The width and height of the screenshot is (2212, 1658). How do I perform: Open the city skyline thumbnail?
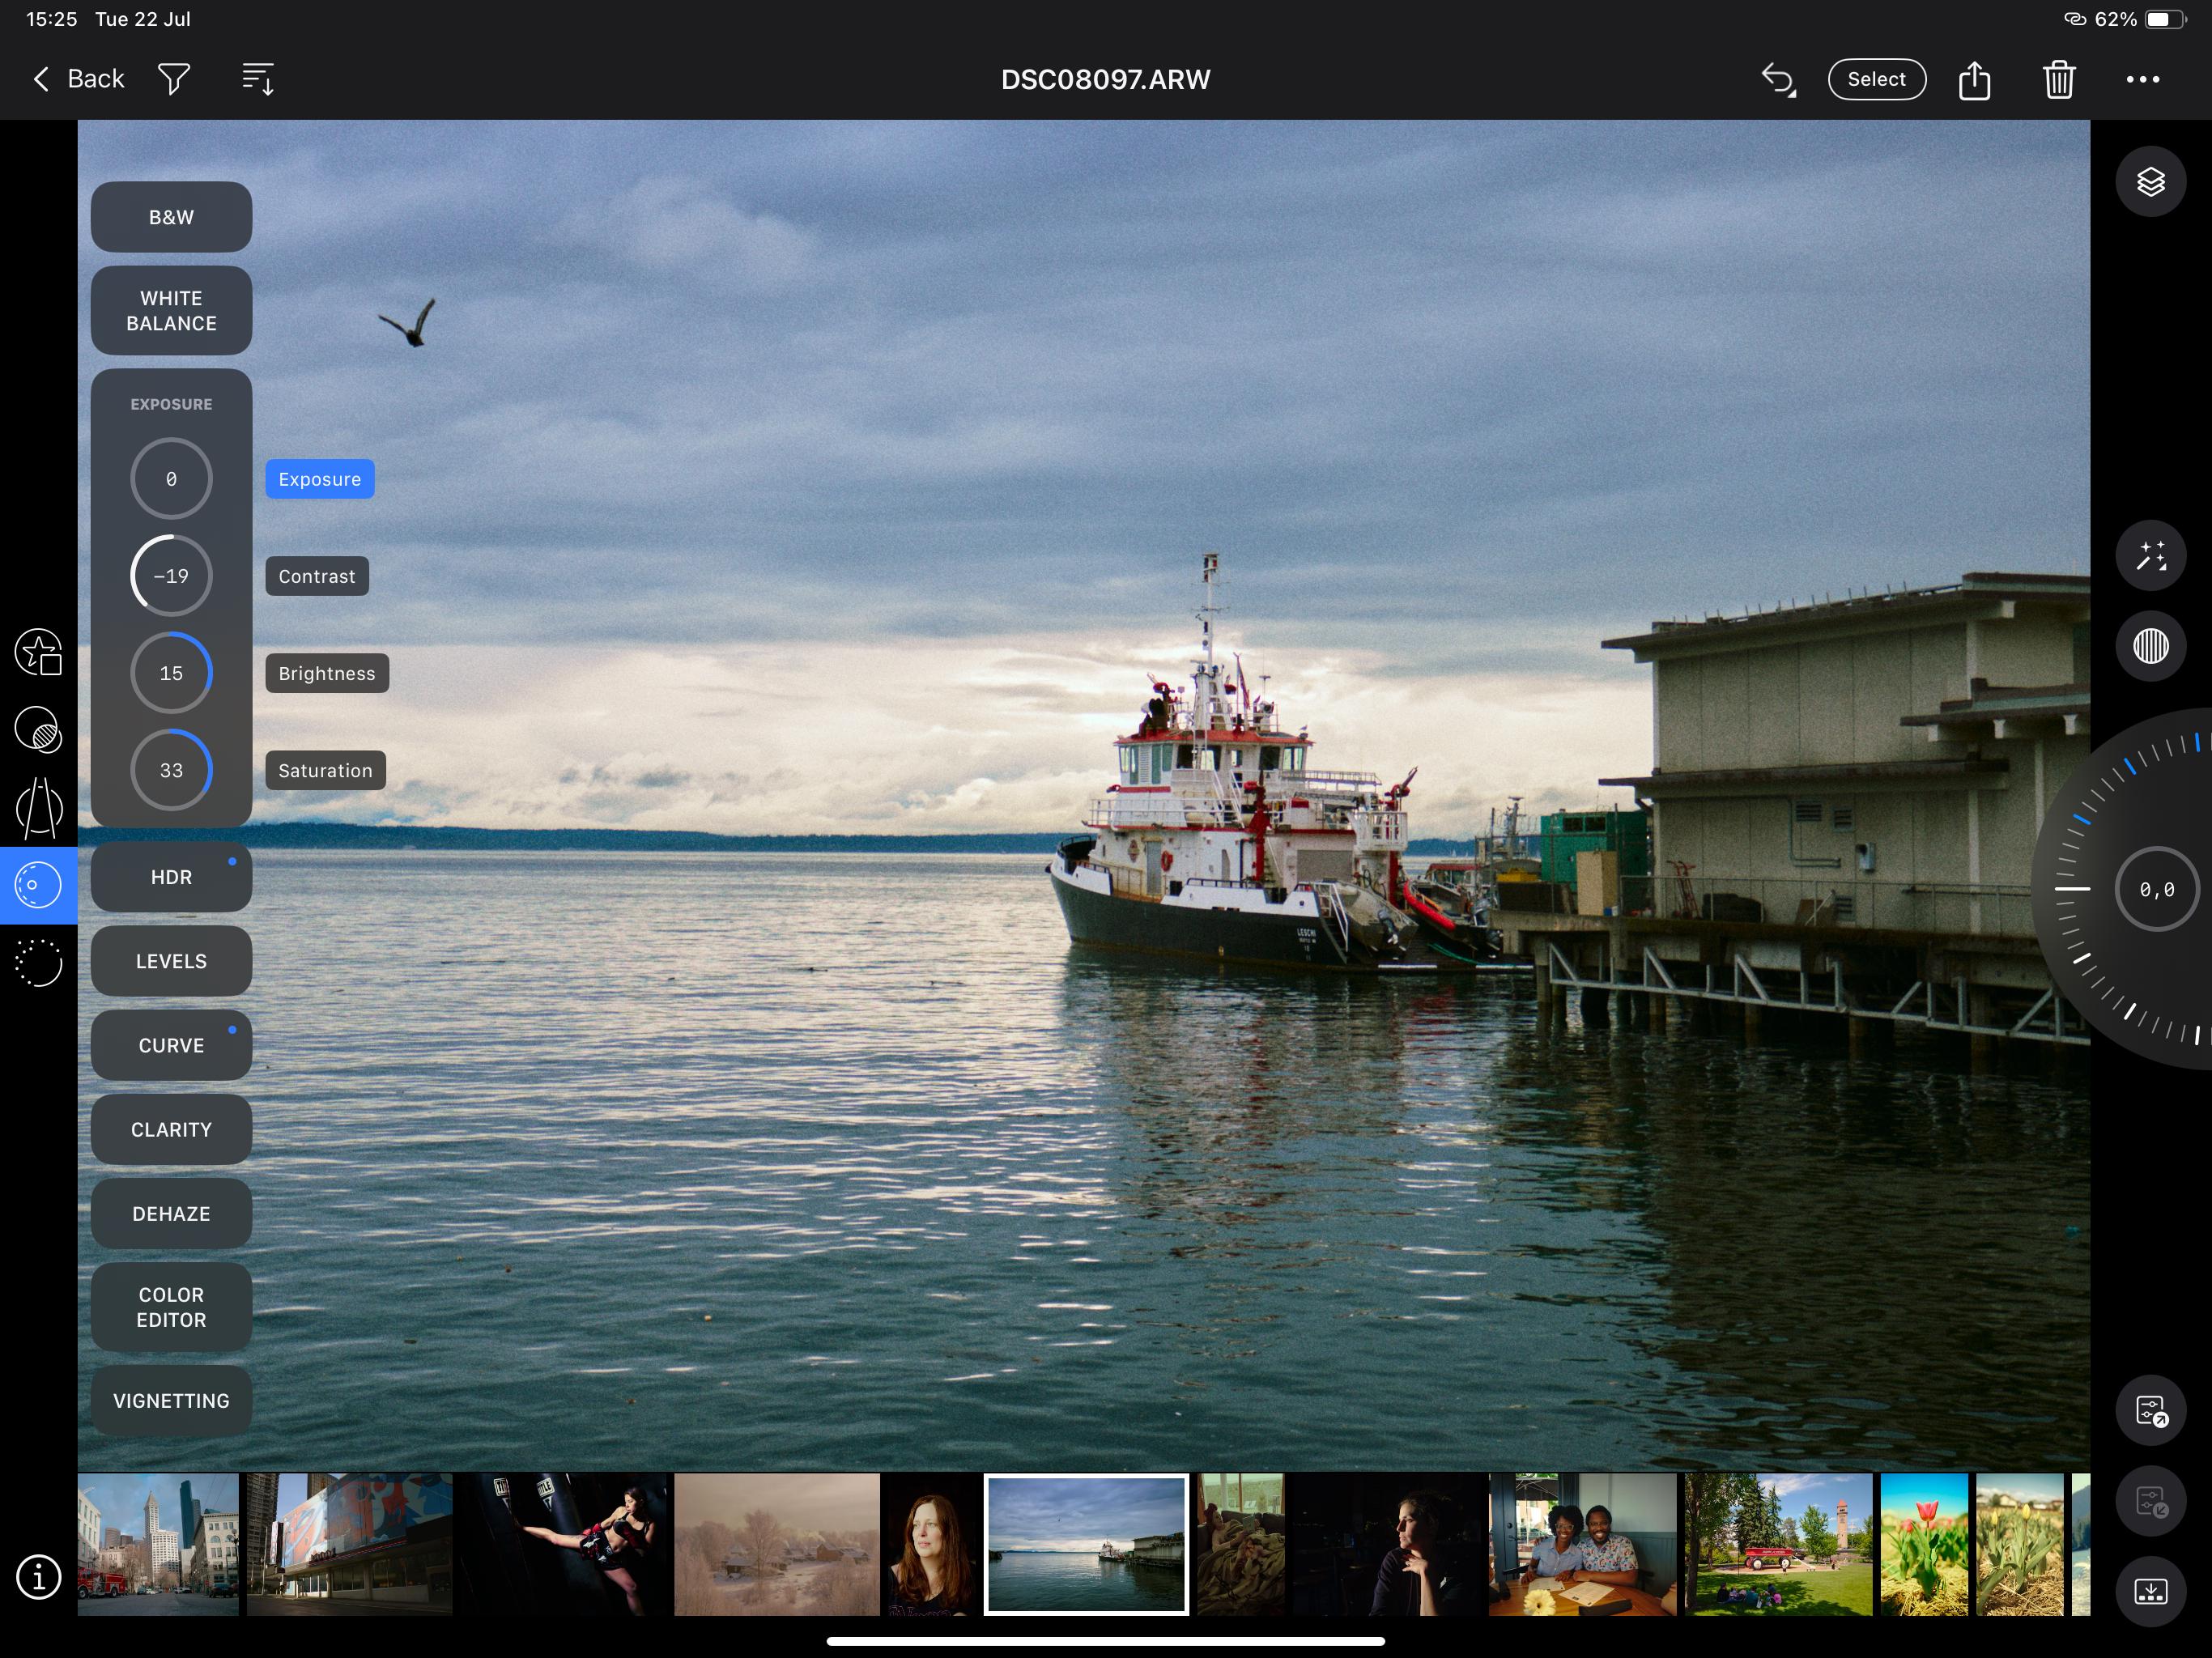coord(159,1544)
